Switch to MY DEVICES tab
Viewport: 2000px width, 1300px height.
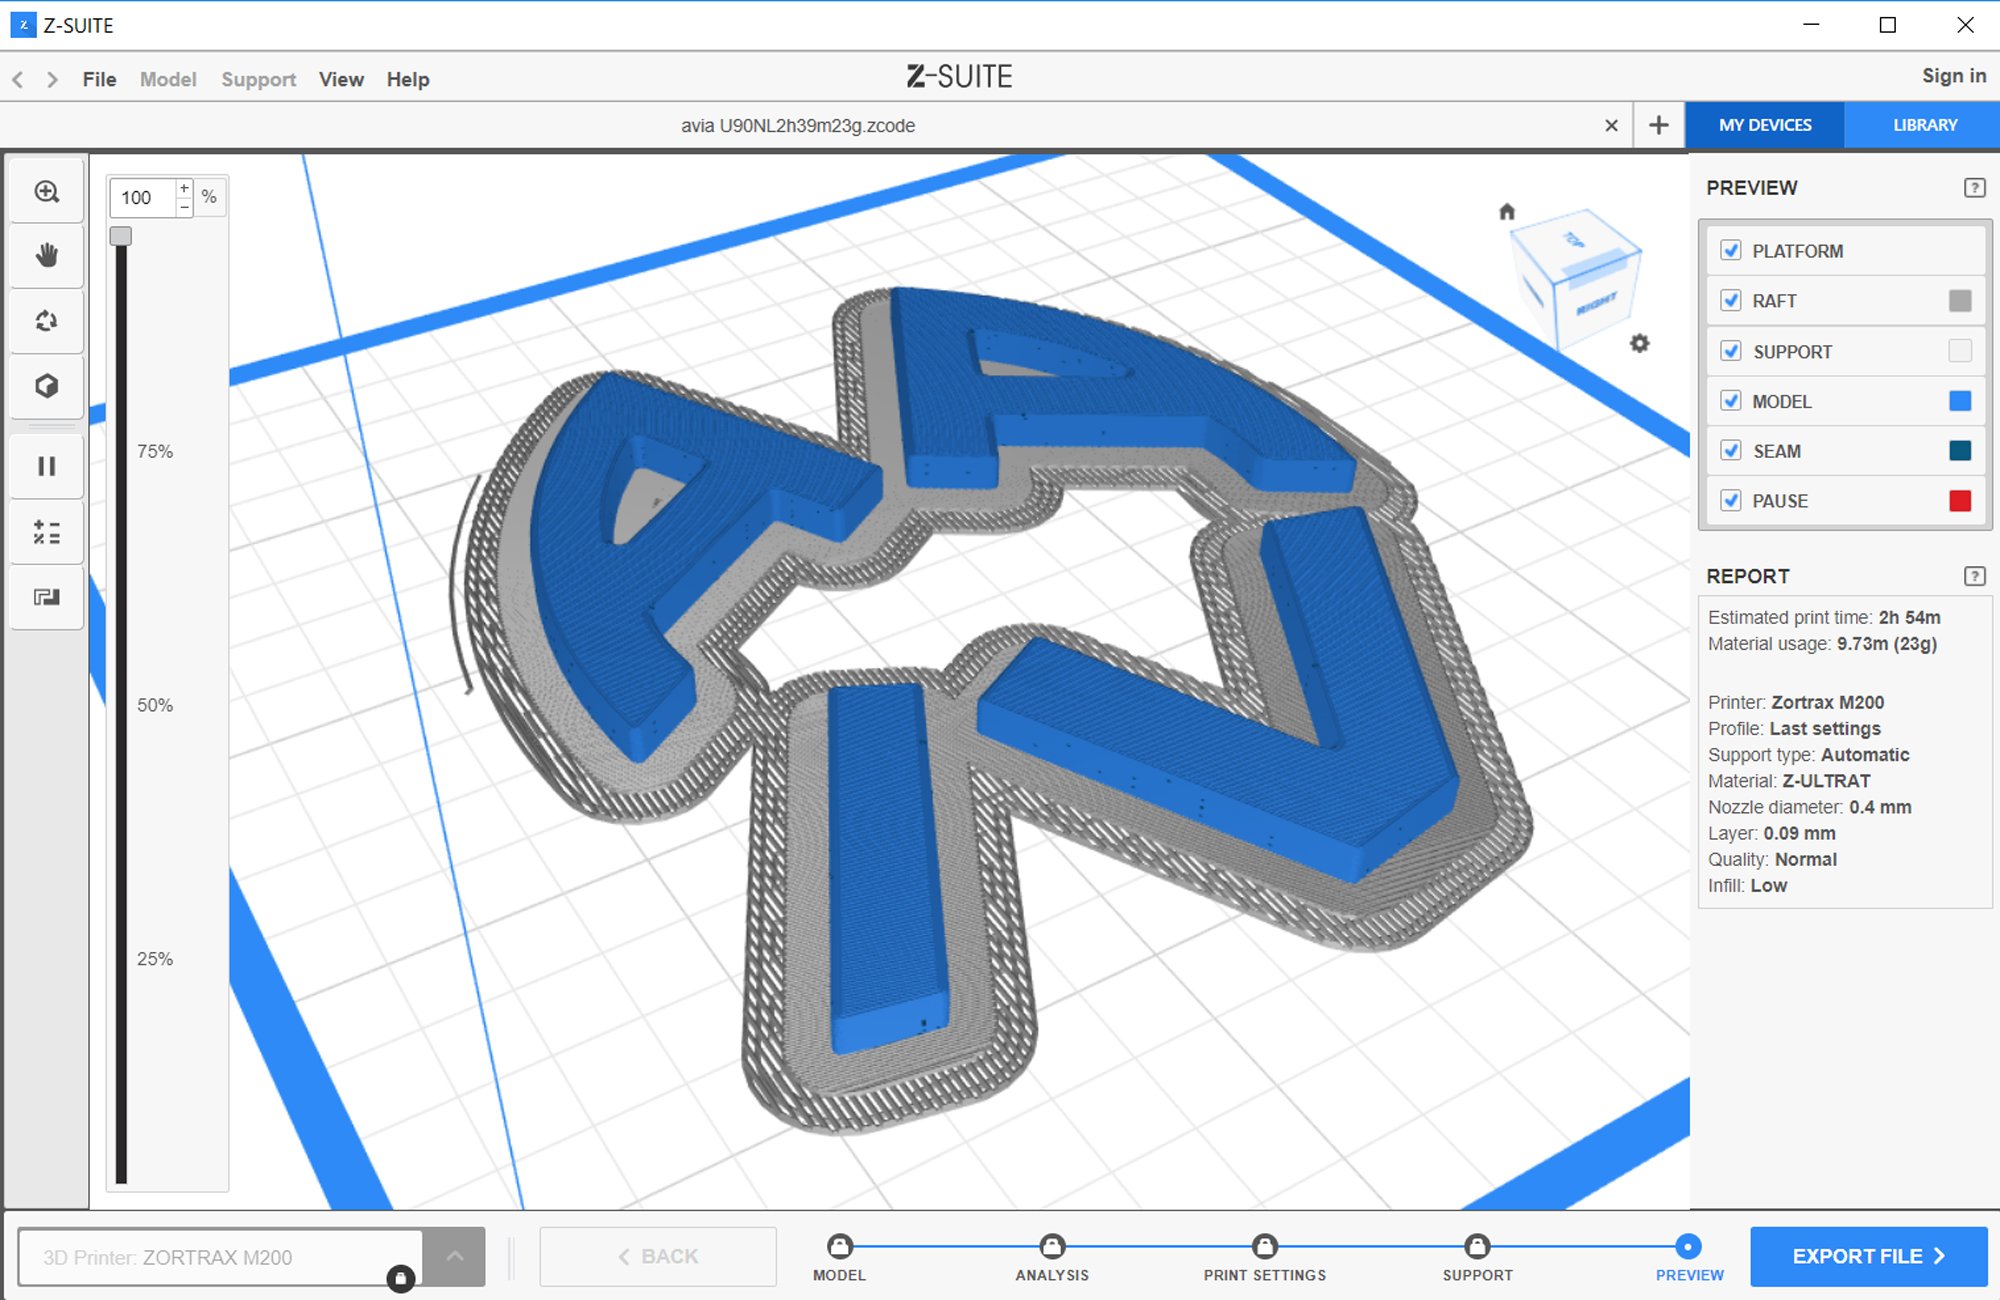(x=1765, y=125)
